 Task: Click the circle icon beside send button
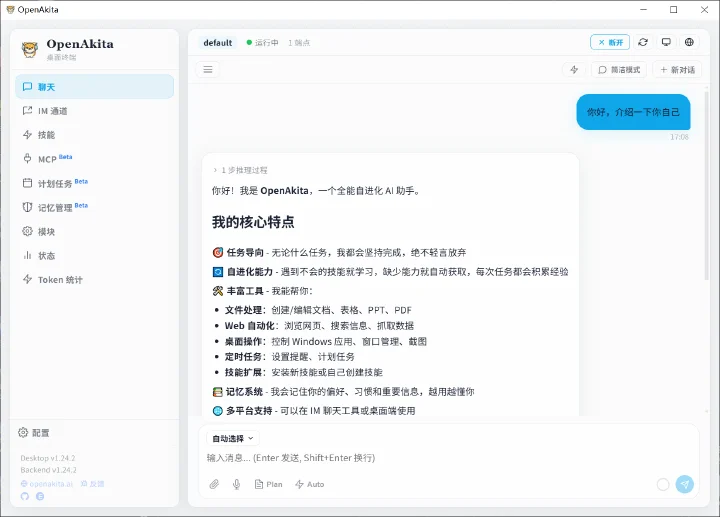(663, 484)
